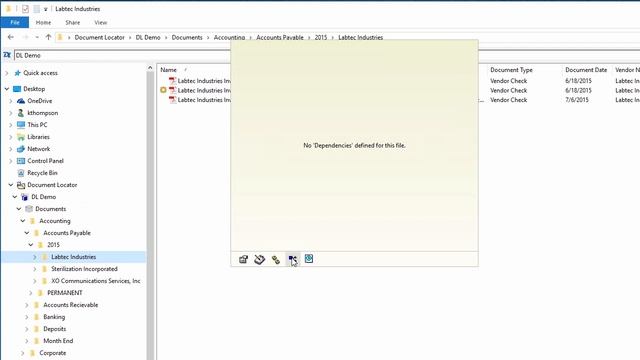Select the Desktop icon in navigation tree
The height and width of the screenshot is (360, 640).
(17, 89)
